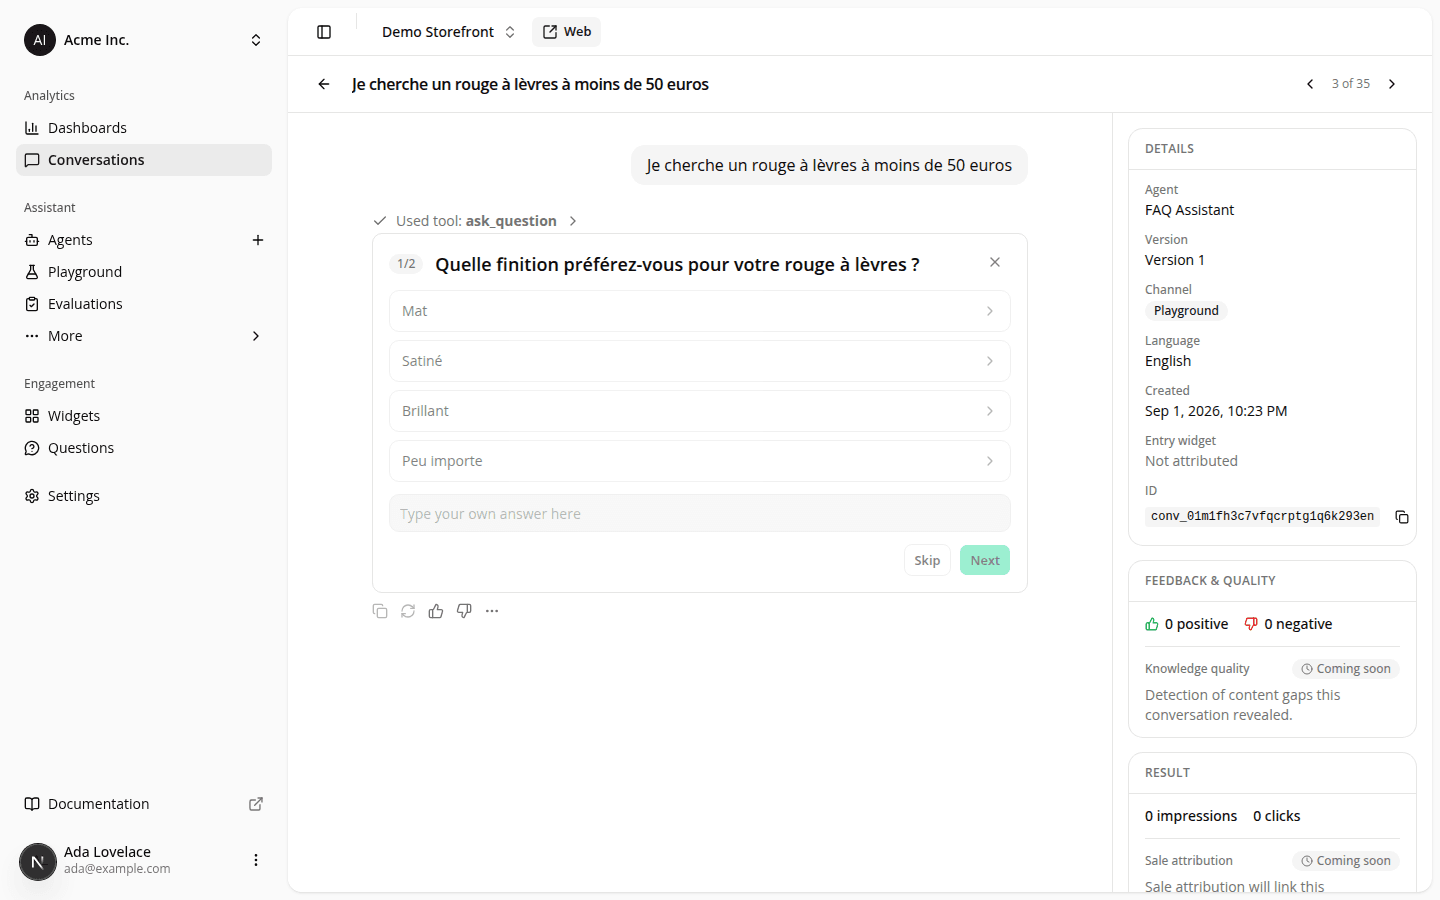Open the Questions page
The height and width of the screenshot is (900, 1440).
(x=144, y=448)
